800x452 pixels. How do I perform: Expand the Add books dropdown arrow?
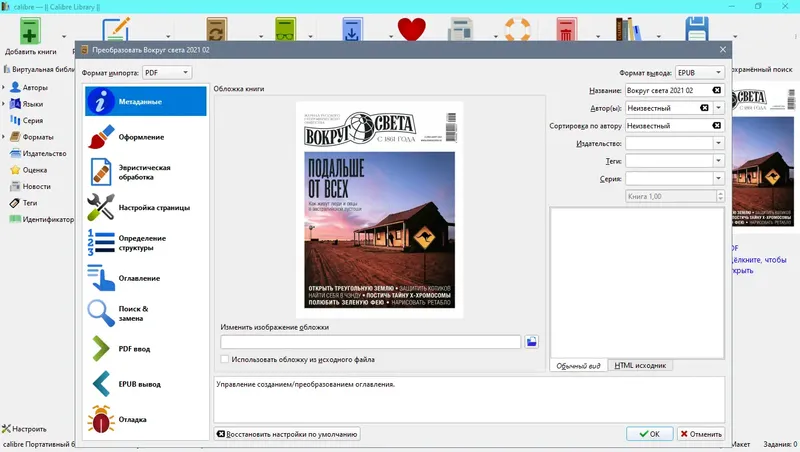(64, 37)
